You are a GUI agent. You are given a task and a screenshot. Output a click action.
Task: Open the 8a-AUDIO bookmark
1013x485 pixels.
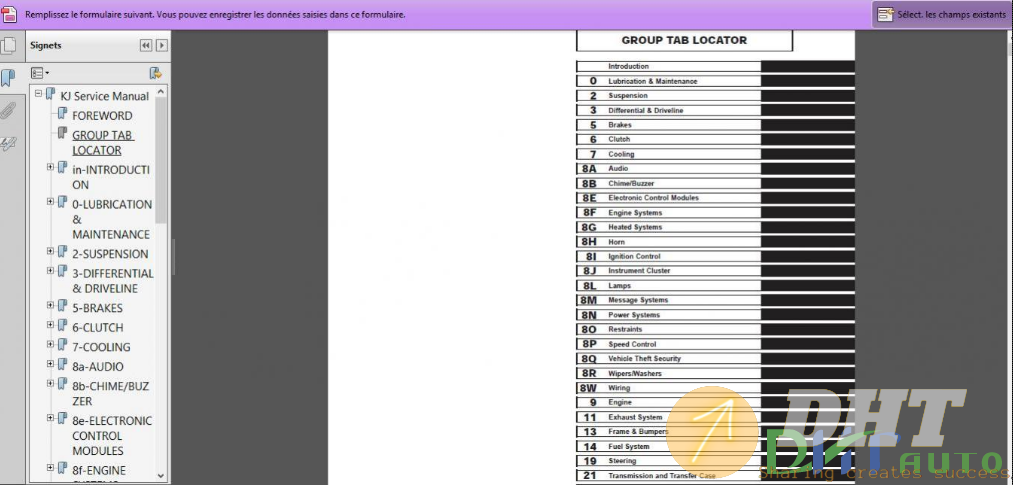[98, 366]
